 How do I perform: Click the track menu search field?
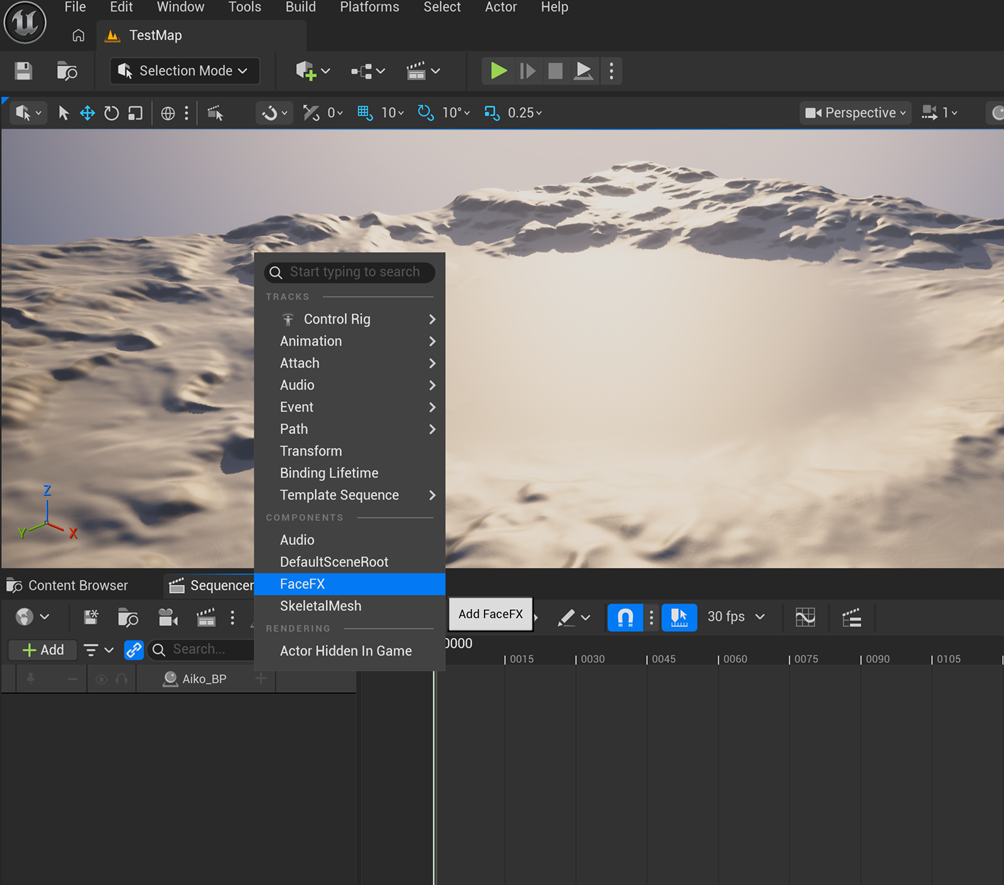click(x=350, y=272)
